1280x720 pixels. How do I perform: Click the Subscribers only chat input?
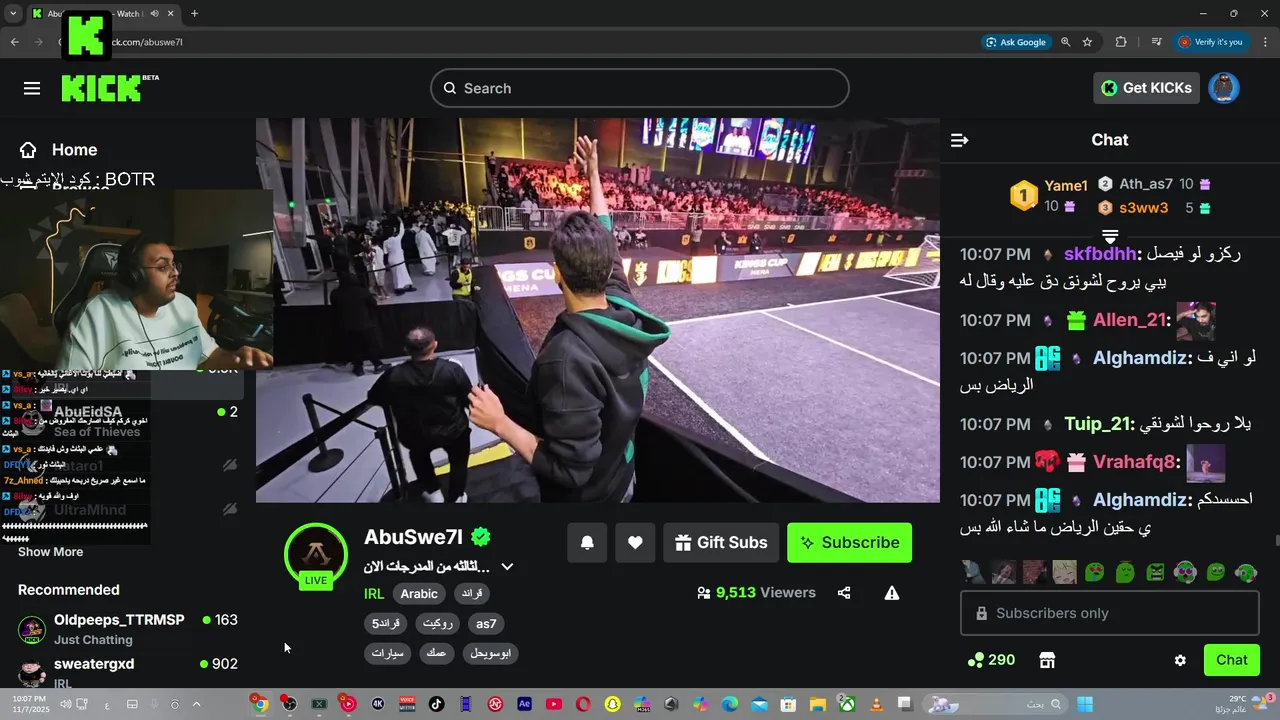click(1110, 613)
